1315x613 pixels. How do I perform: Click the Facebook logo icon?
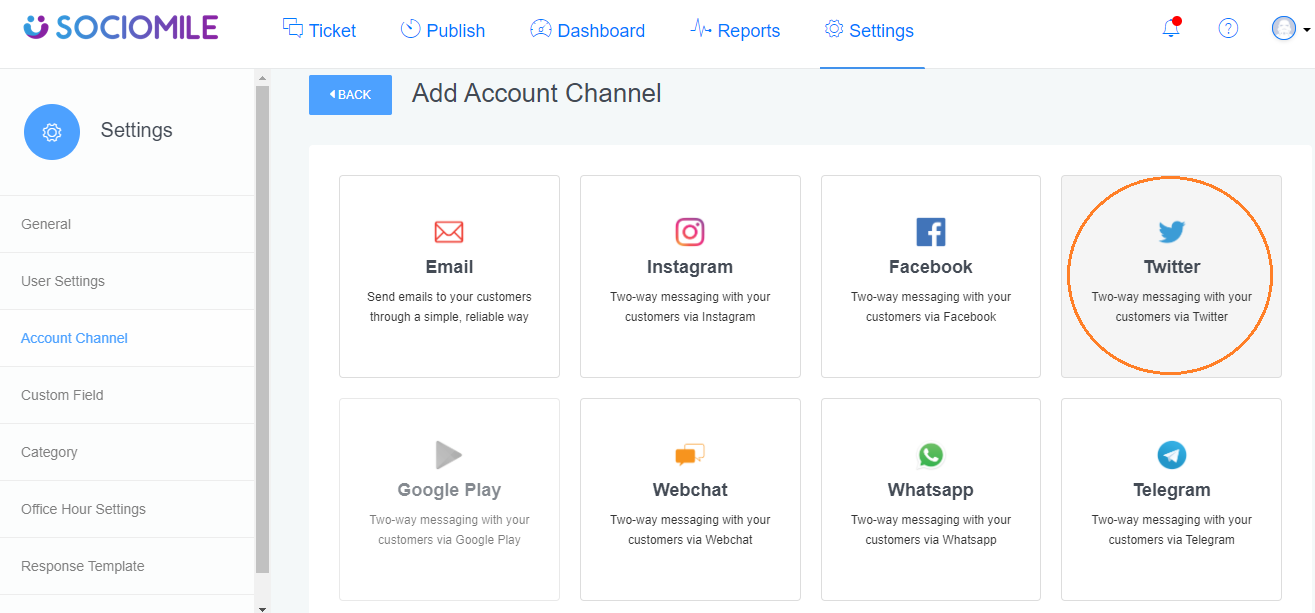[x=931, y=232]
